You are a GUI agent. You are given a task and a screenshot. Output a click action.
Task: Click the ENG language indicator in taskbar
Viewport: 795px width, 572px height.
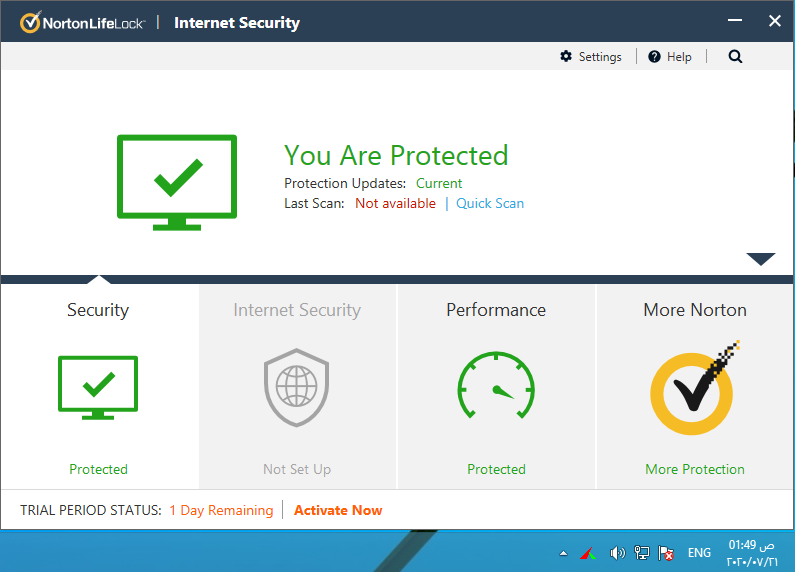699,553
